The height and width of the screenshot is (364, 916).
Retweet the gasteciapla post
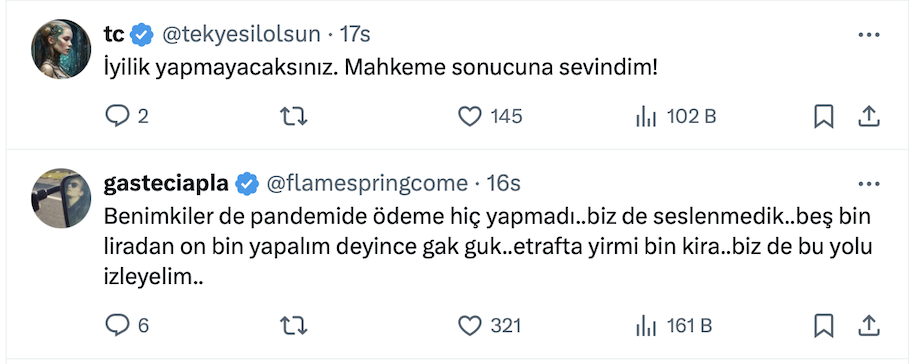(x=293, y=325)
